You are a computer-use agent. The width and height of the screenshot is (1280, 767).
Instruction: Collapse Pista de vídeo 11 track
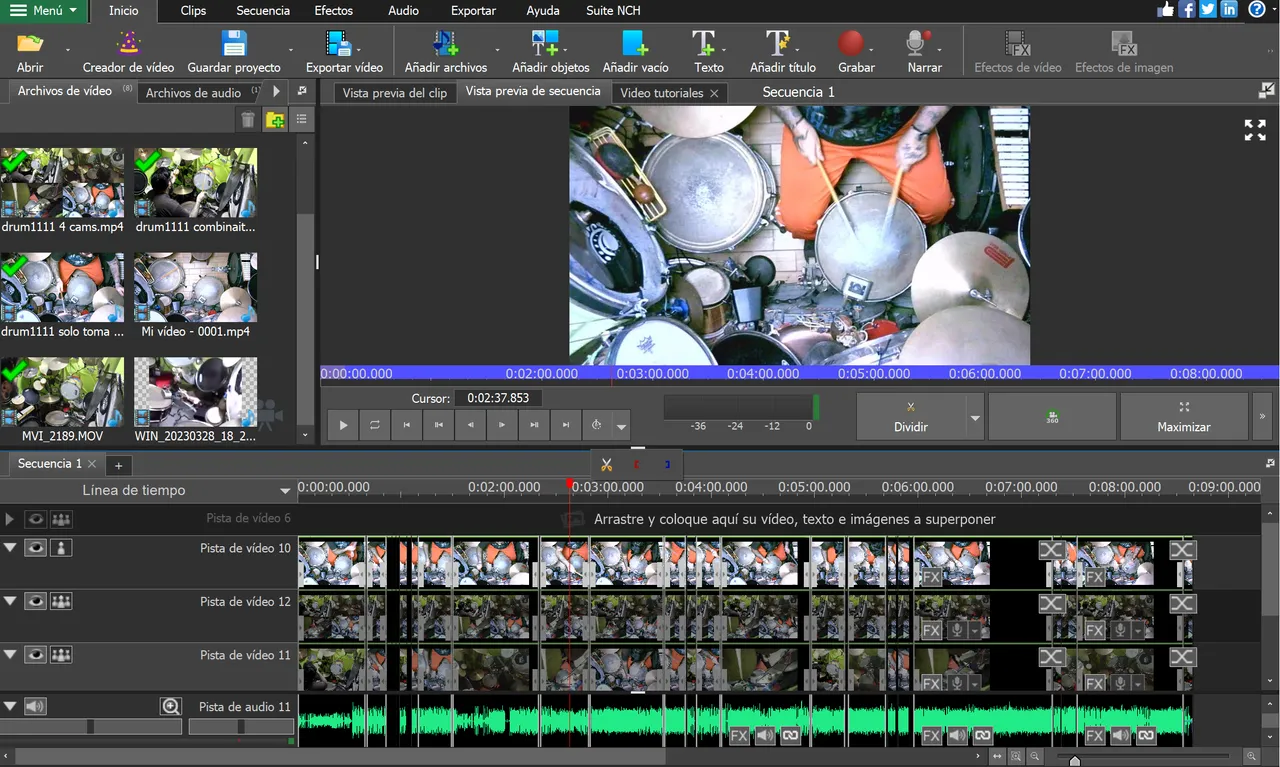[x=10, y=654]
